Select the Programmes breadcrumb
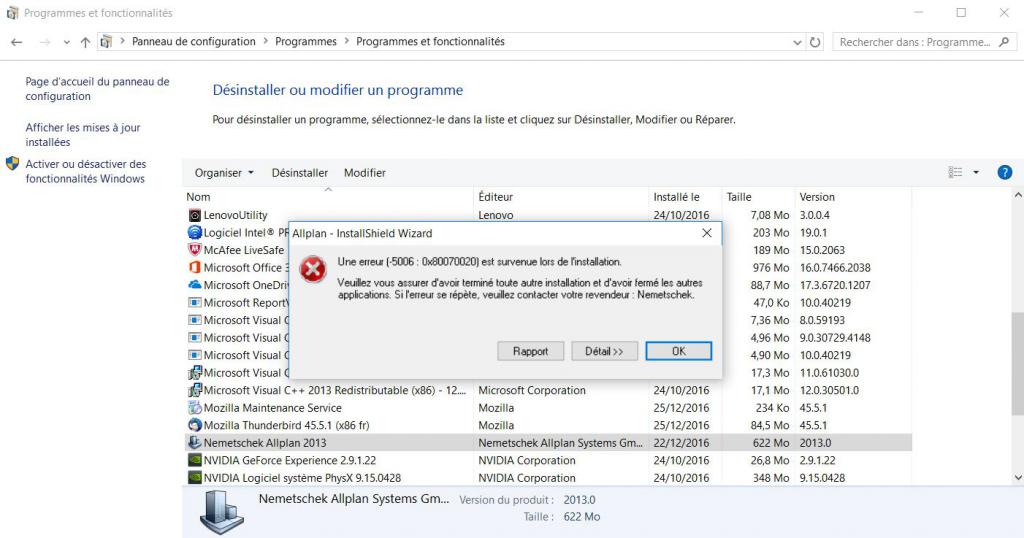Image resolution: width=1024 pixels, height=538 pixels. 306,41
